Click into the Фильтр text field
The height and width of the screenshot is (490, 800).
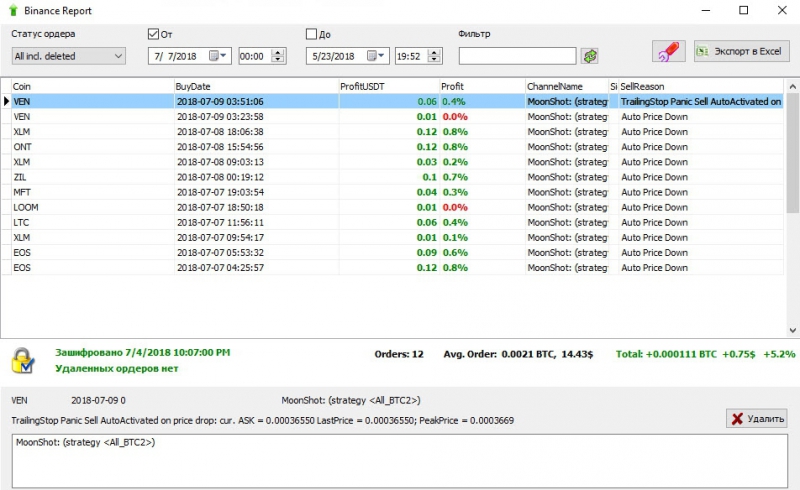(517, 56)
